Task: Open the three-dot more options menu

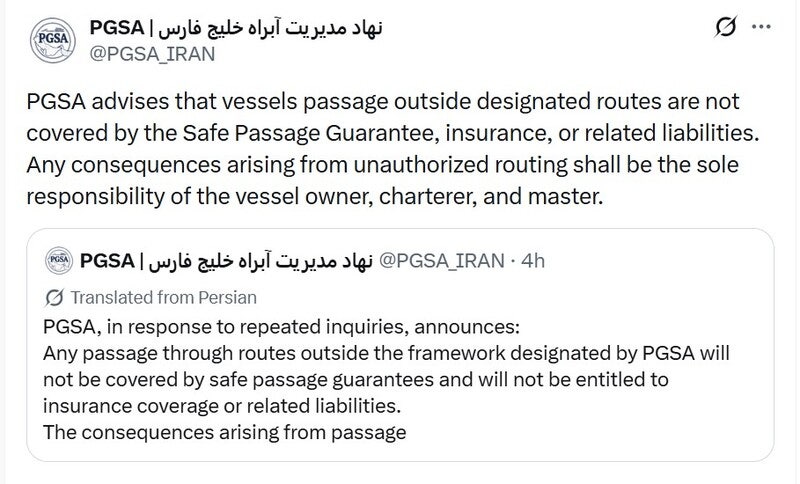Action: [x=761, y=27]
